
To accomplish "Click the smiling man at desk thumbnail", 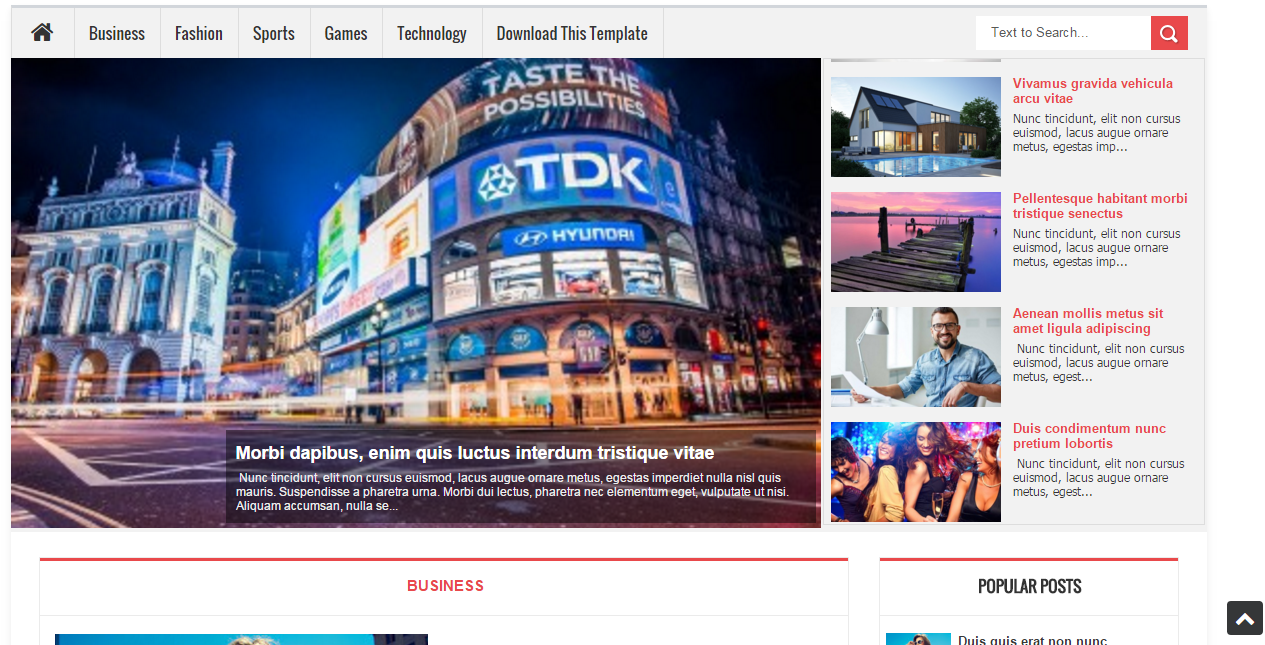I will tap(916, 357).
